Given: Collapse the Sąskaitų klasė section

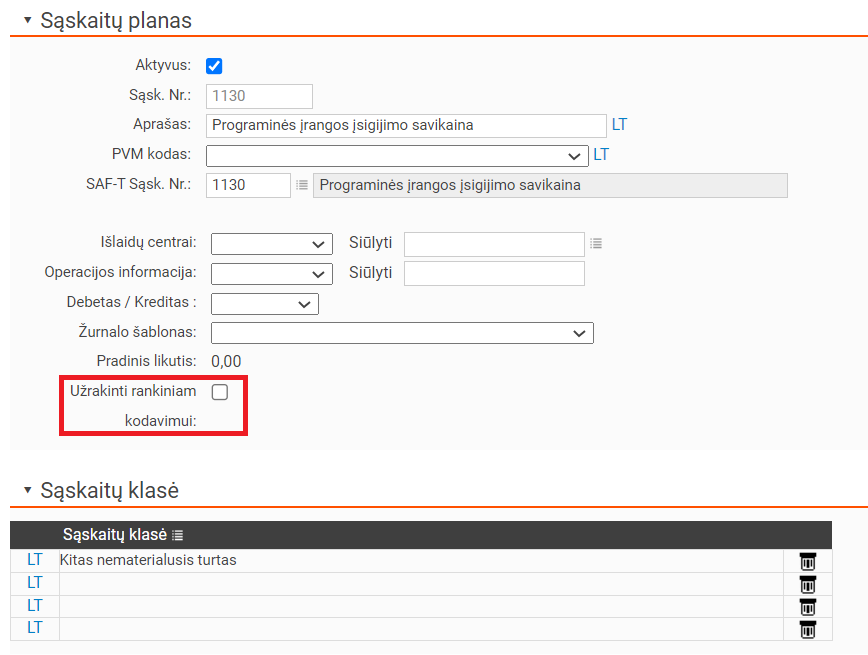Looking at the screenshot, I should (x=28, y=490).
